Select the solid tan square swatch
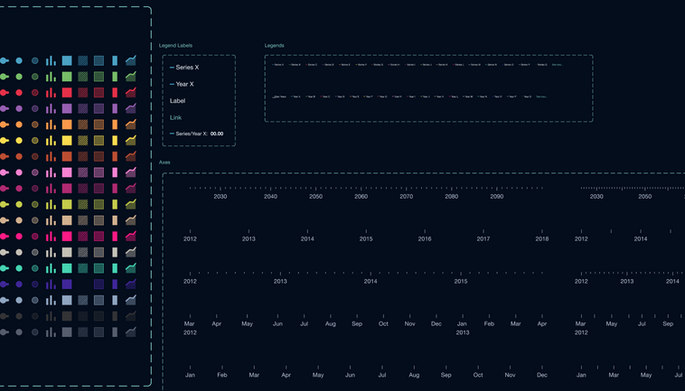 [67, 220]
